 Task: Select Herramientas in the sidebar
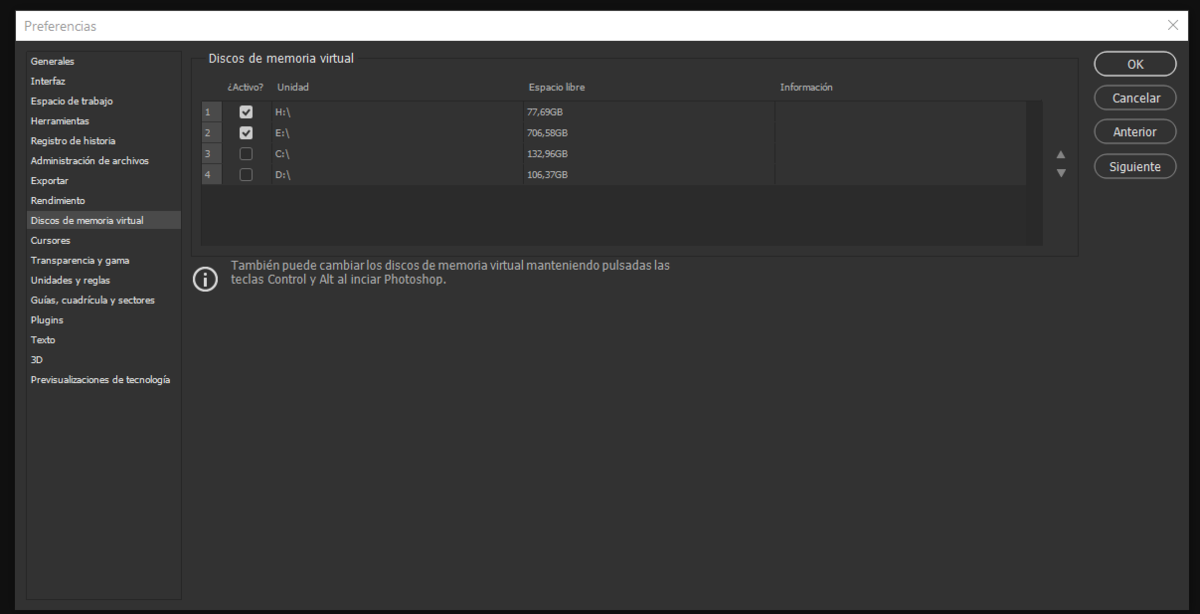click(104, 121)
